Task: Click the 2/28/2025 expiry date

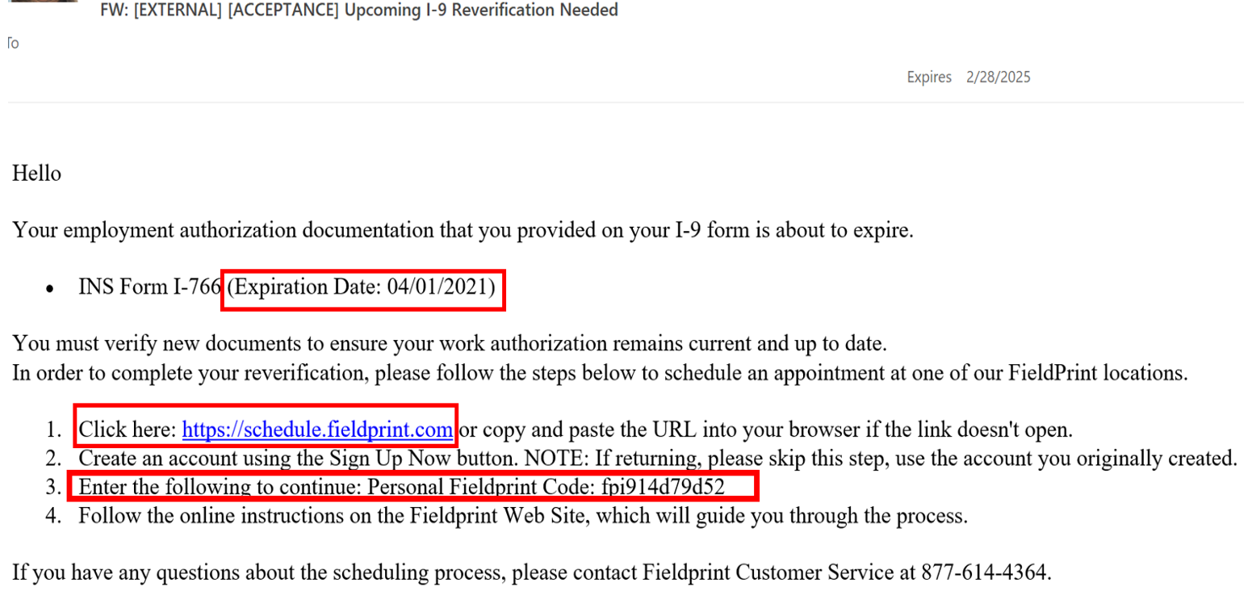Action: click(x=998, y=77)
